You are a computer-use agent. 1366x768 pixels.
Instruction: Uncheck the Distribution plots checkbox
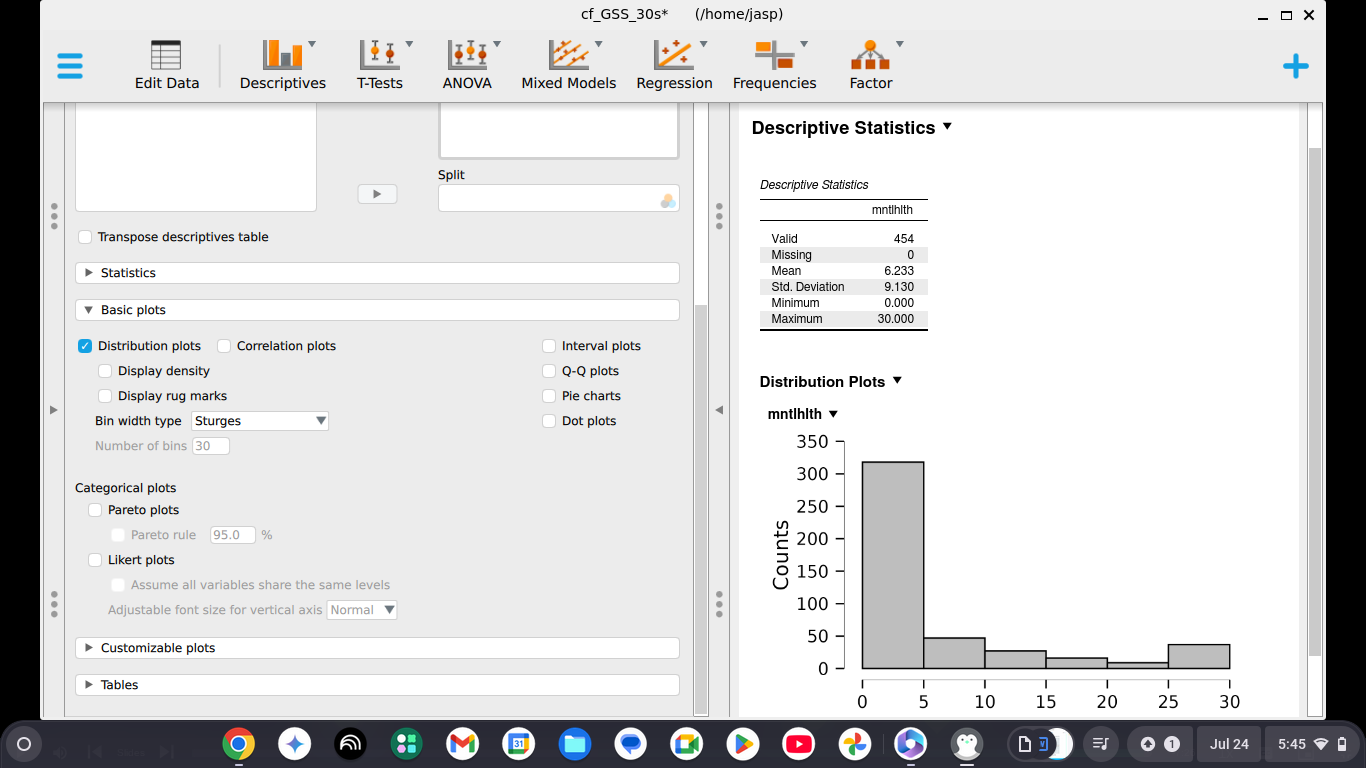[x=86, y=346]
